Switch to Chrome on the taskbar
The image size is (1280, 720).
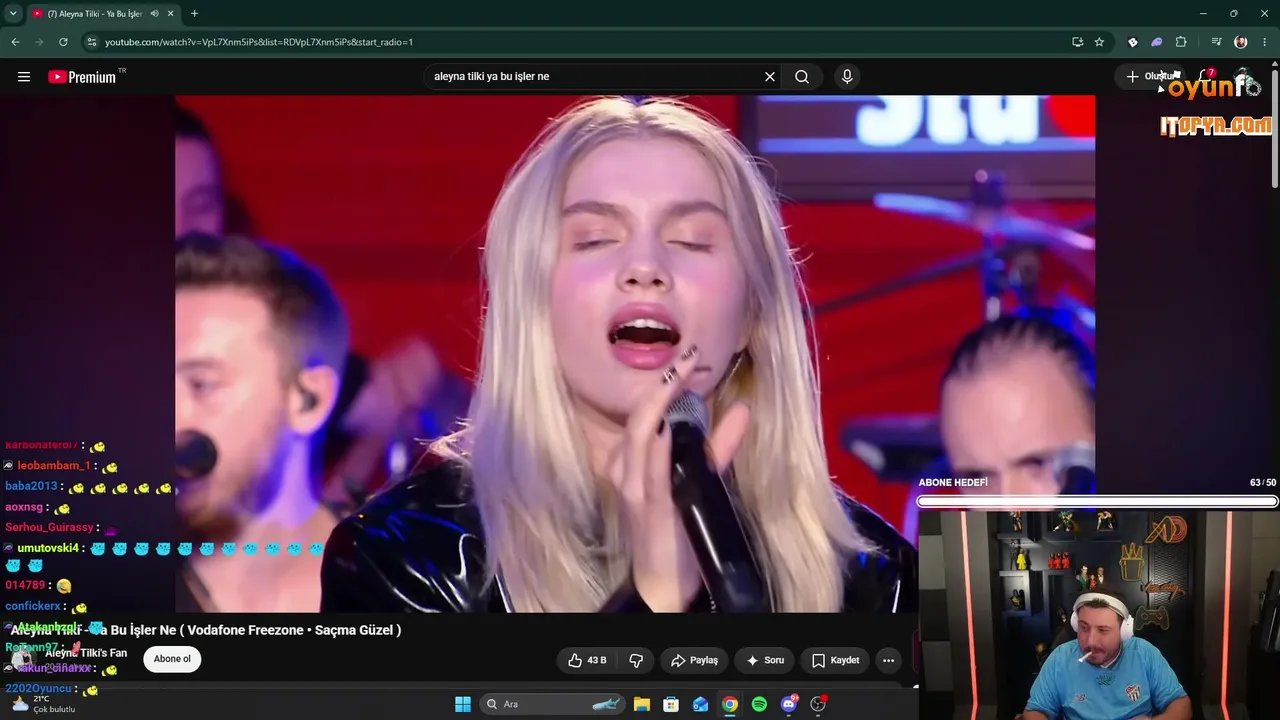pos(730,704)
